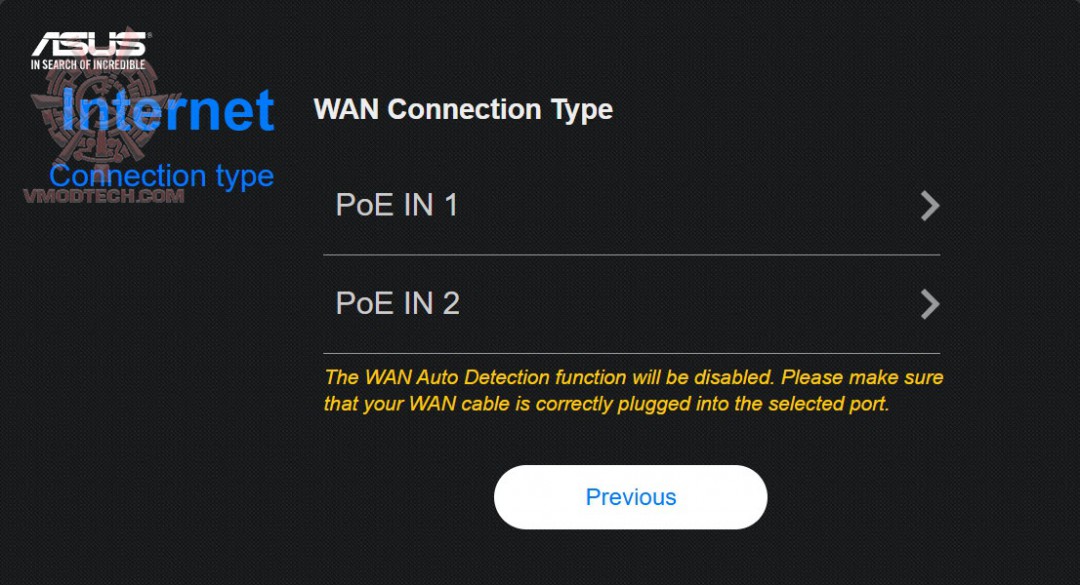
Task: Click the blue Internet heading
Action: [168, 110]
